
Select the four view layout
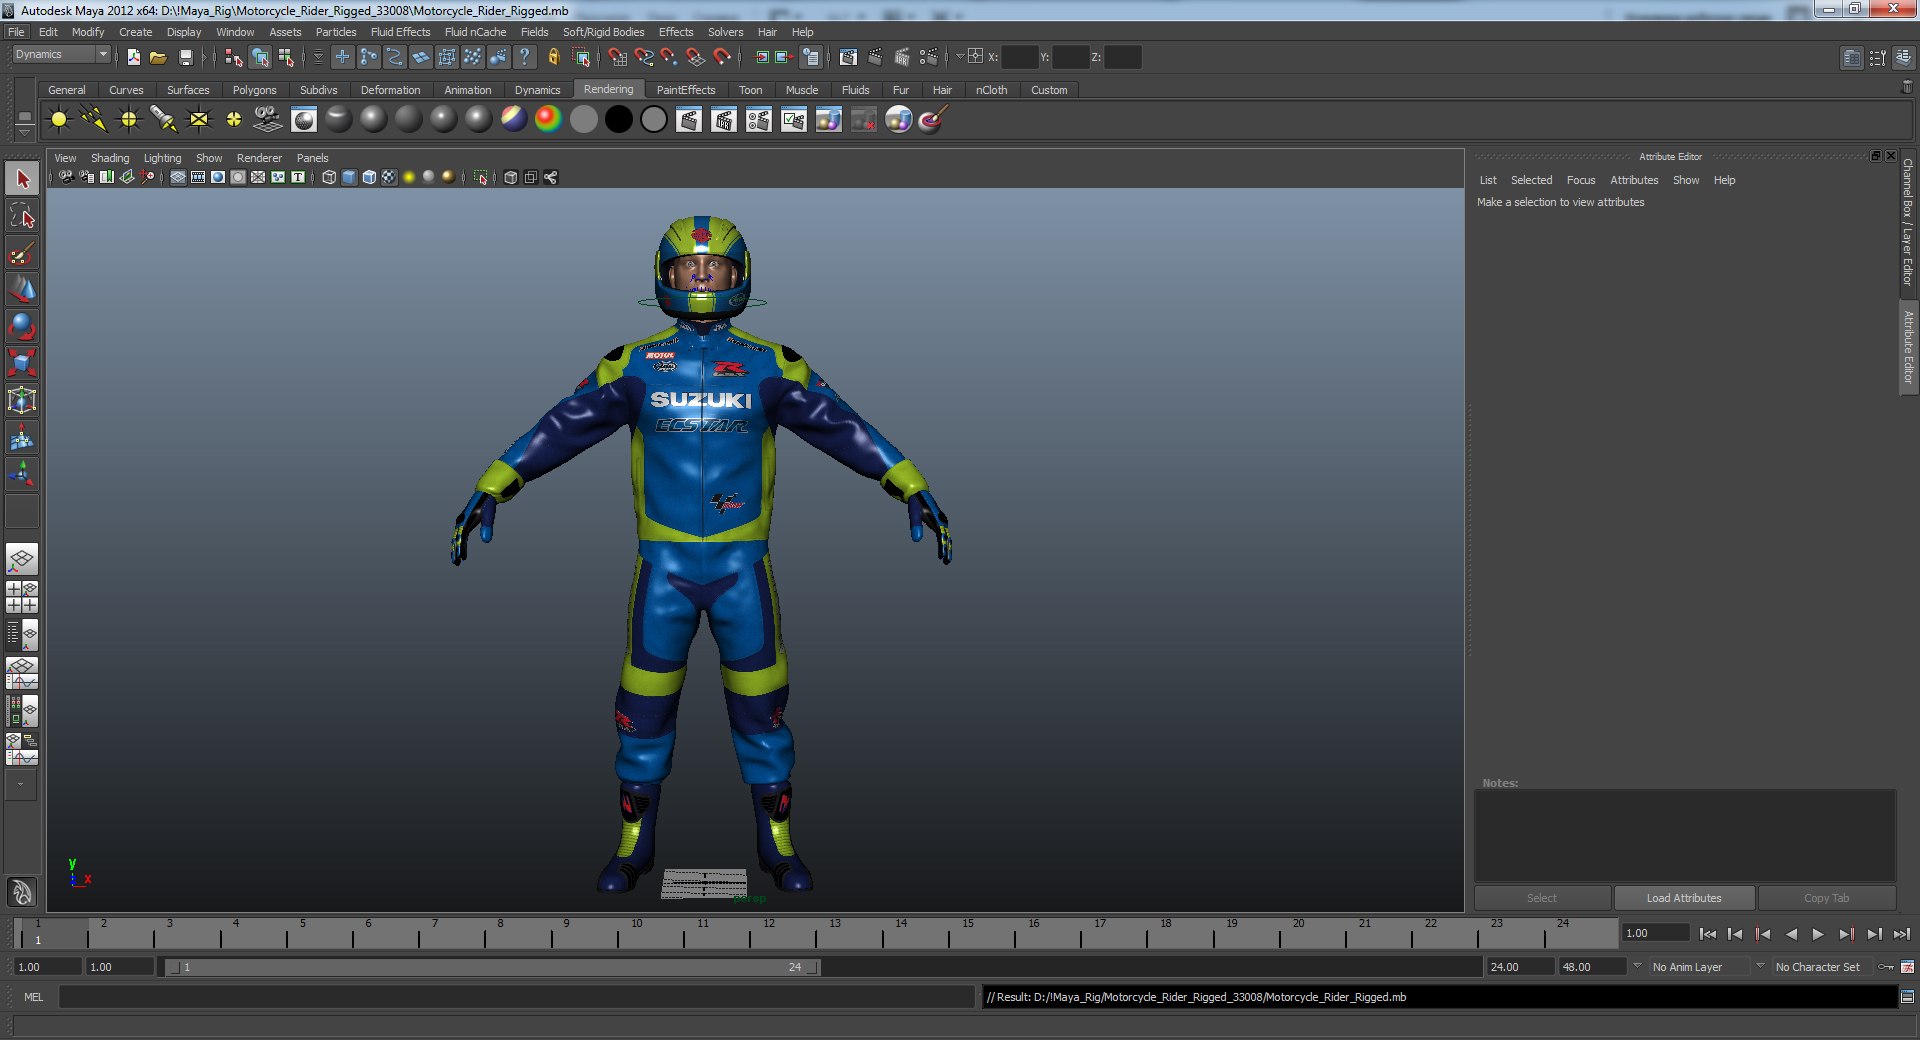(x=22, y=597)
